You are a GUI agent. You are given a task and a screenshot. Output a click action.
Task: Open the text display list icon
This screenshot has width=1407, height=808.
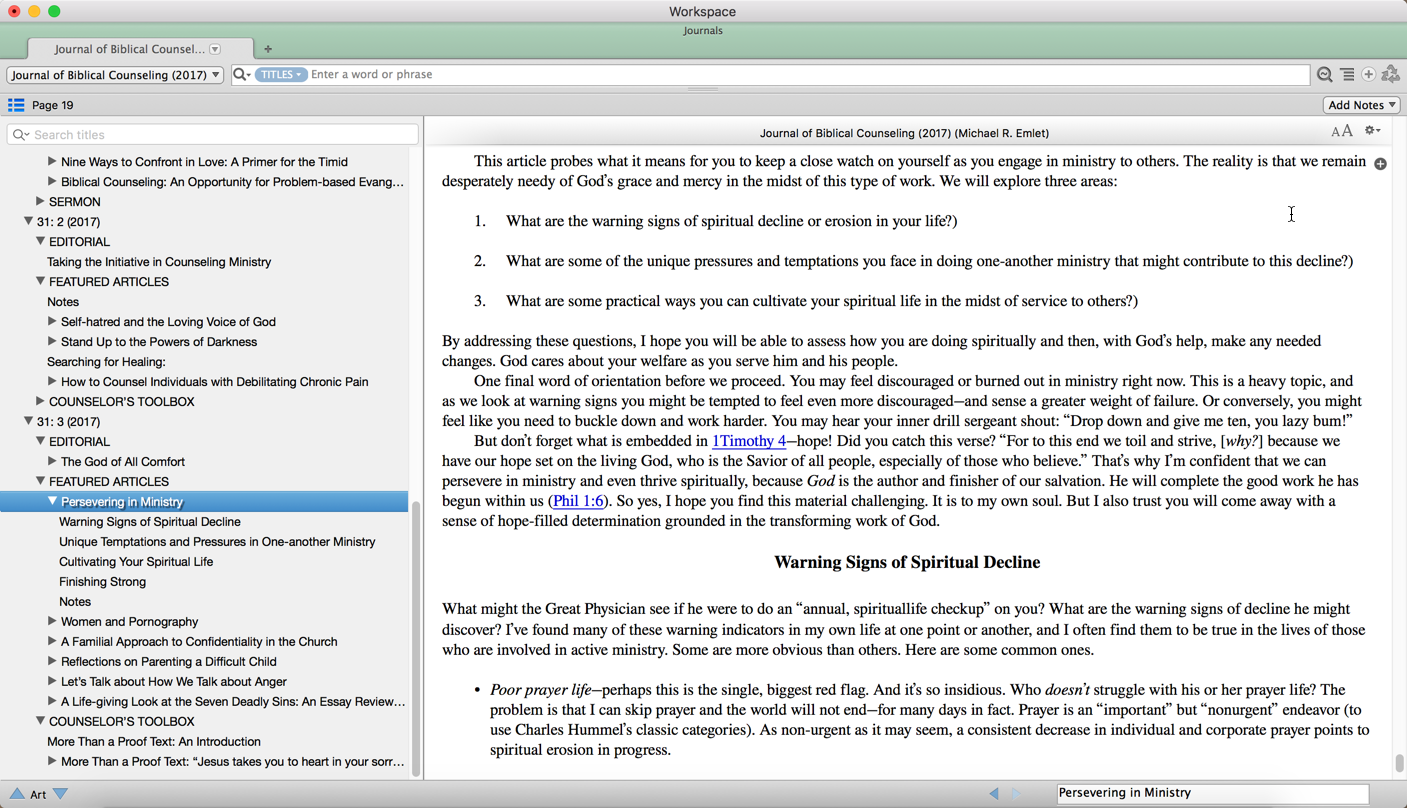pyautogui.click(x=1348, y=75)
